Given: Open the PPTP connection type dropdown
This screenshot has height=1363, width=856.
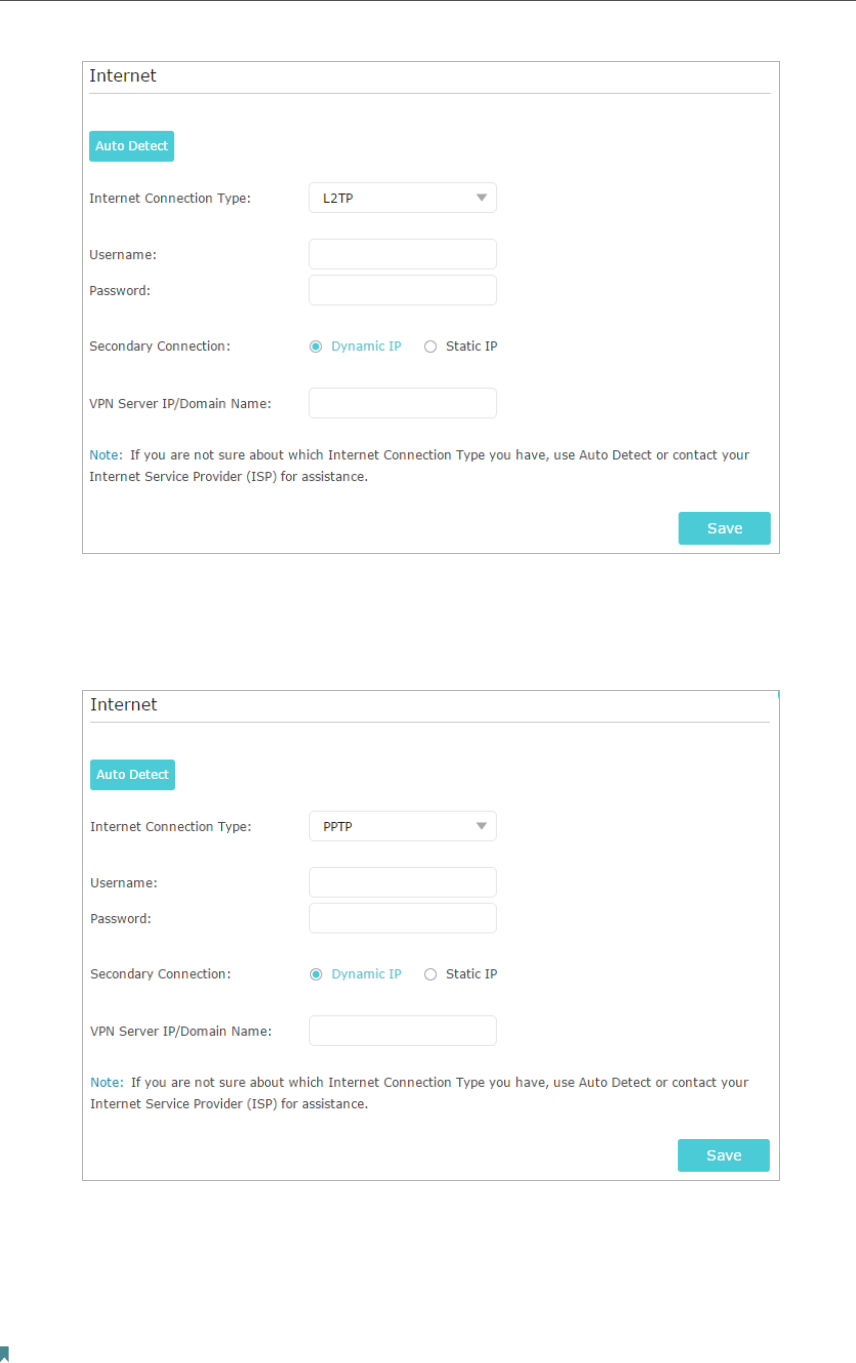Looking at the screenshot, I should pyautogui.click(x=402, y=826).
